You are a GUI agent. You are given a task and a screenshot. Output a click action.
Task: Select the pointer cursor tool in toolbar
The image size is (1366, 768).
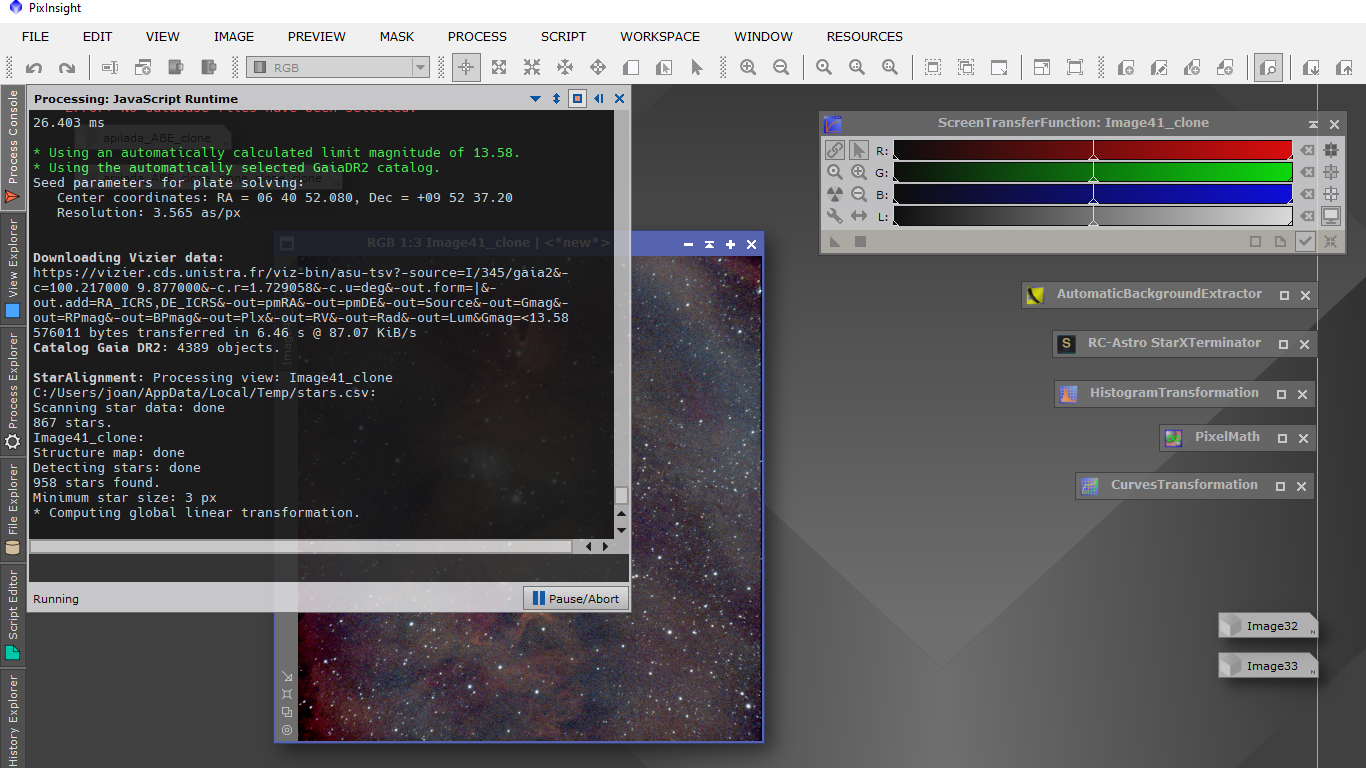(x=697, y=68)
